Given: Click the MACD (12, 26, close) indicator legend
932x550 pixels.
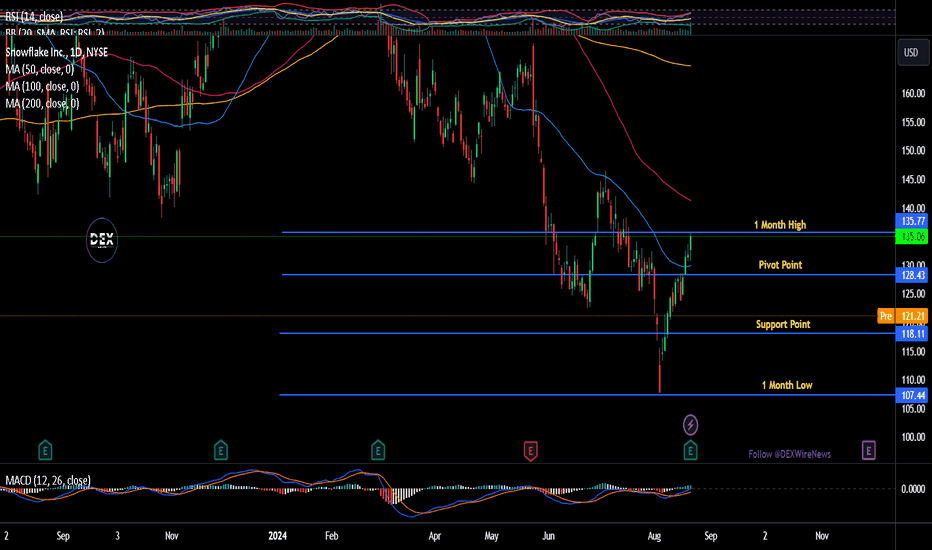Looking at the screenshot, I should coord(48,480).
